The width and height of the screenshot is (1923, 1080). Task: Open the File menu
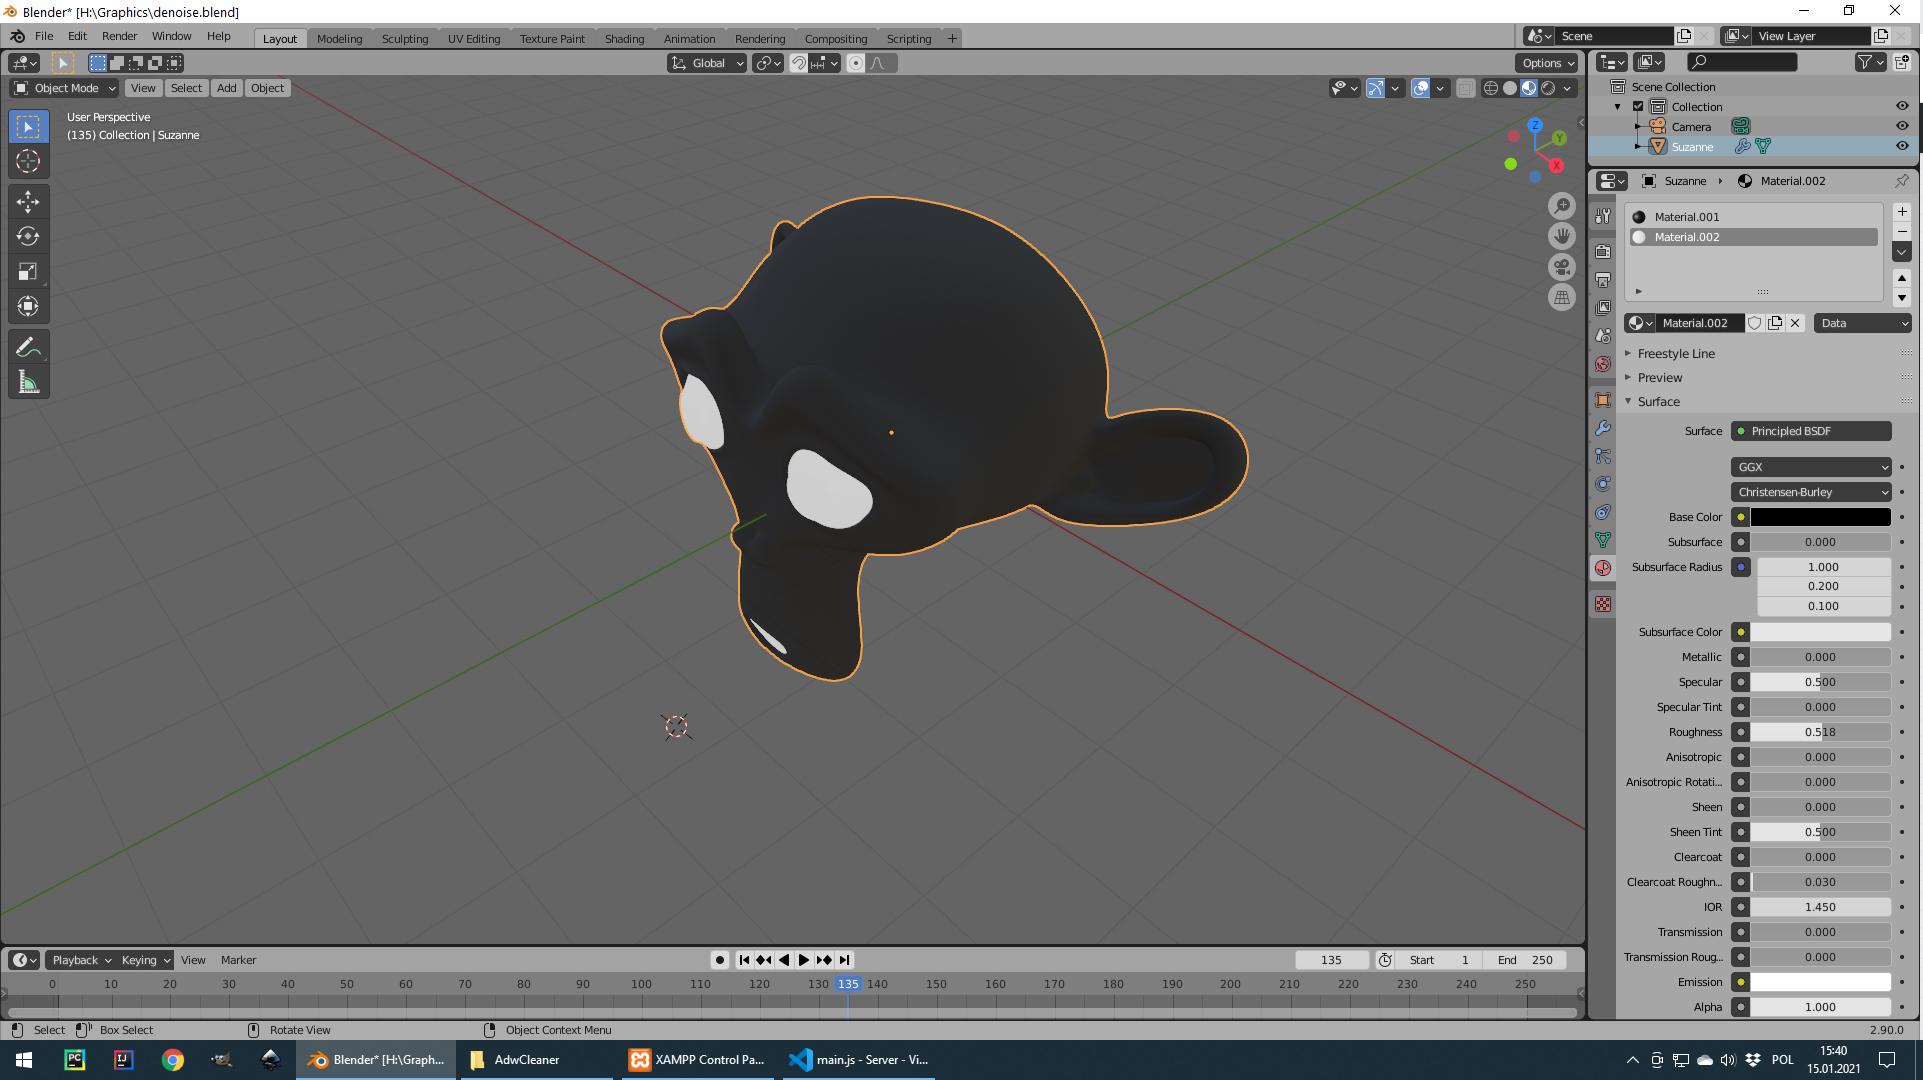(x=44, y=36)
